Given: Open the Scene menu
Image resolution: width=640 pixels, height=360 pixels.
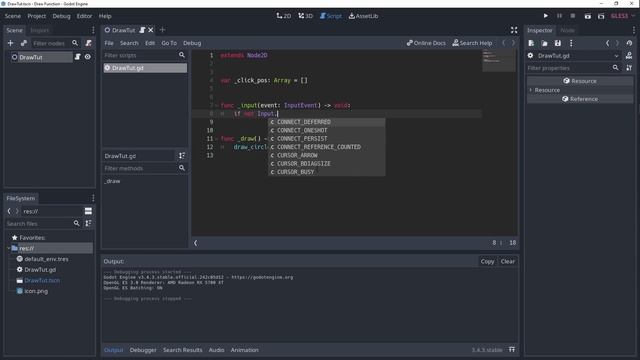Looking at the screenshot, I should (13, 16).
